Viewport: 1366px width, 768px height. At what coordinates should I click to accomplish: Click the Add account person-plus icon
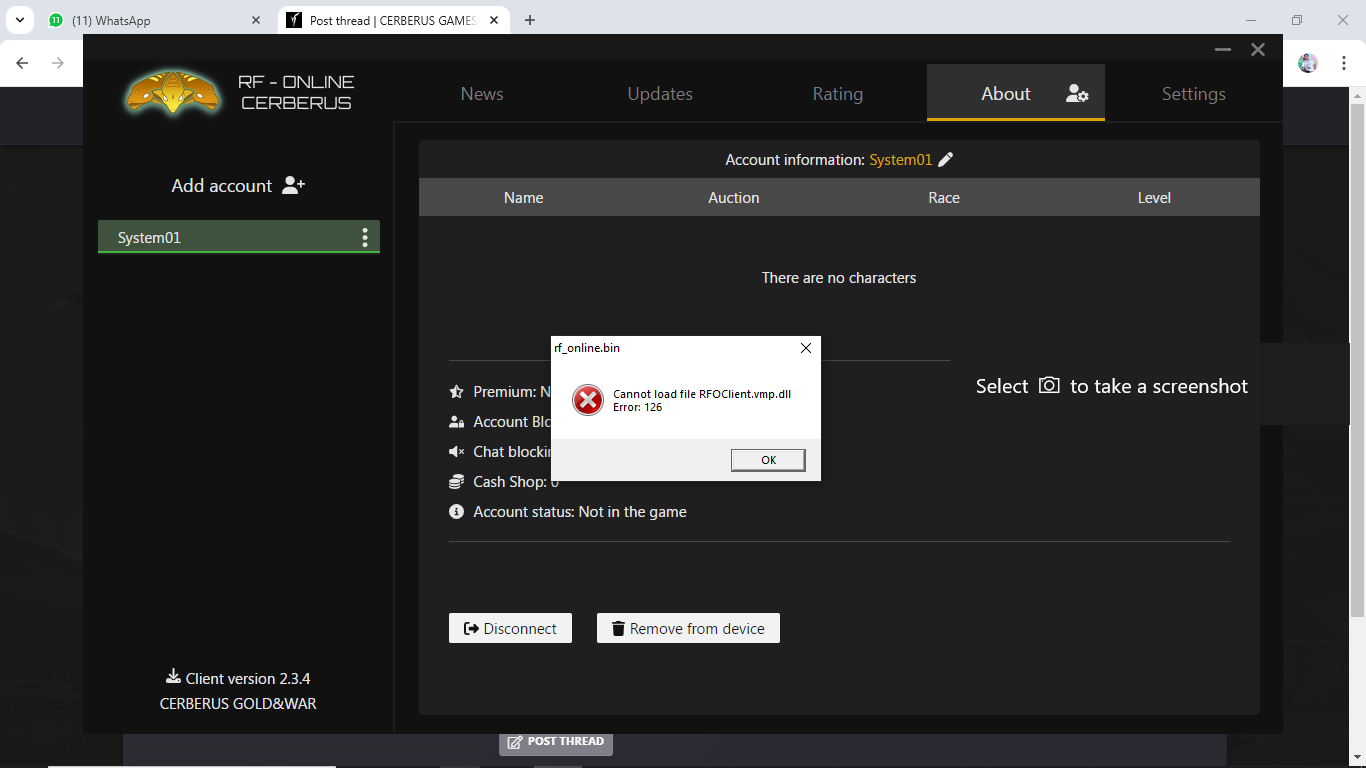tap(293, 185)
